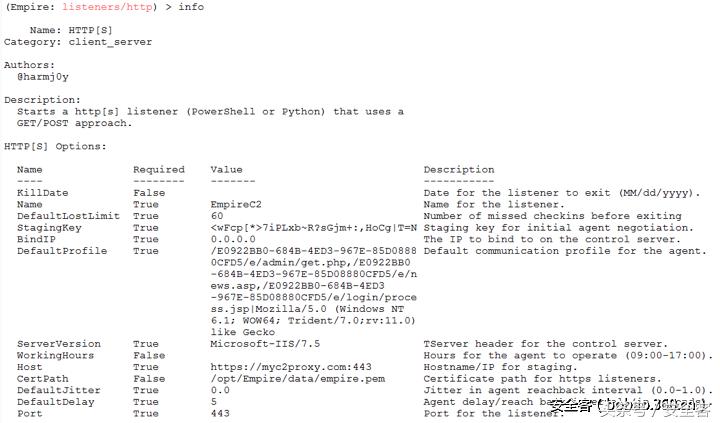Click the info command in the prompt

[x=190, y=7]
